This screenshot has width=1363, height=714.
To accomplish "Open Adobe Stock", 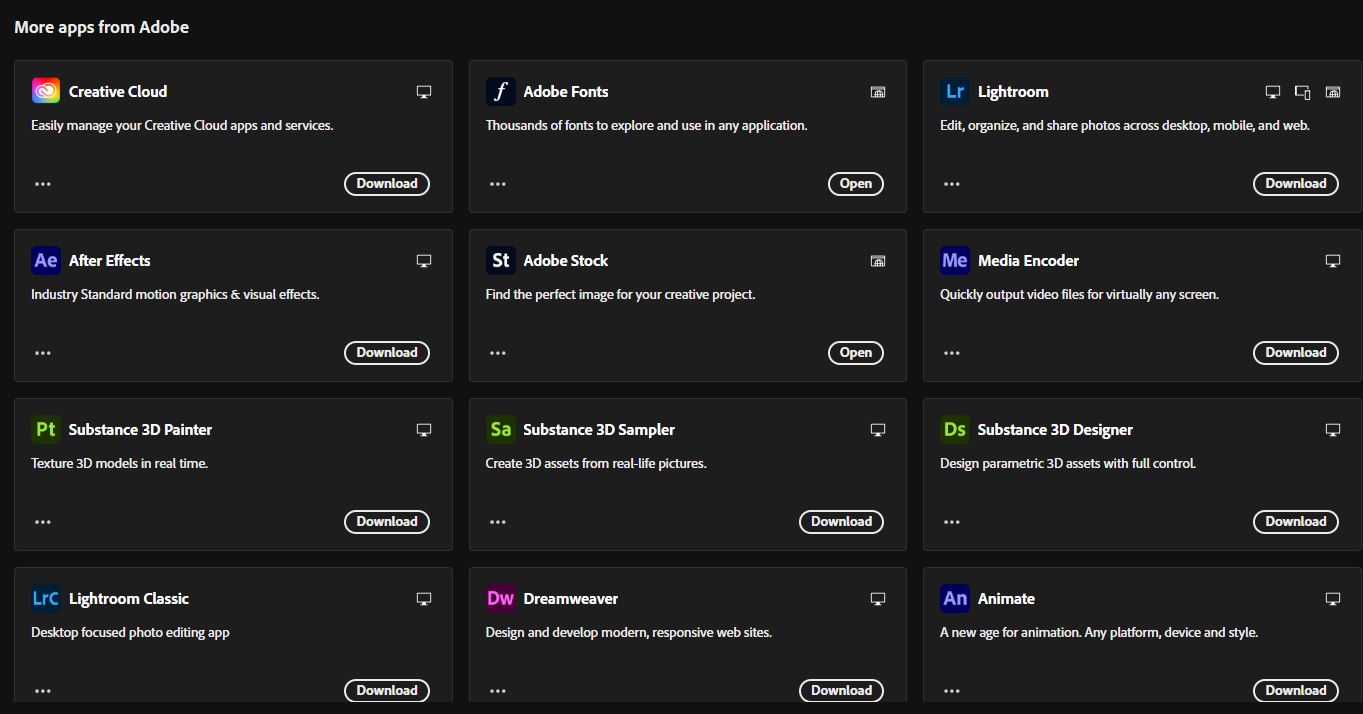I will click(856, 352).
